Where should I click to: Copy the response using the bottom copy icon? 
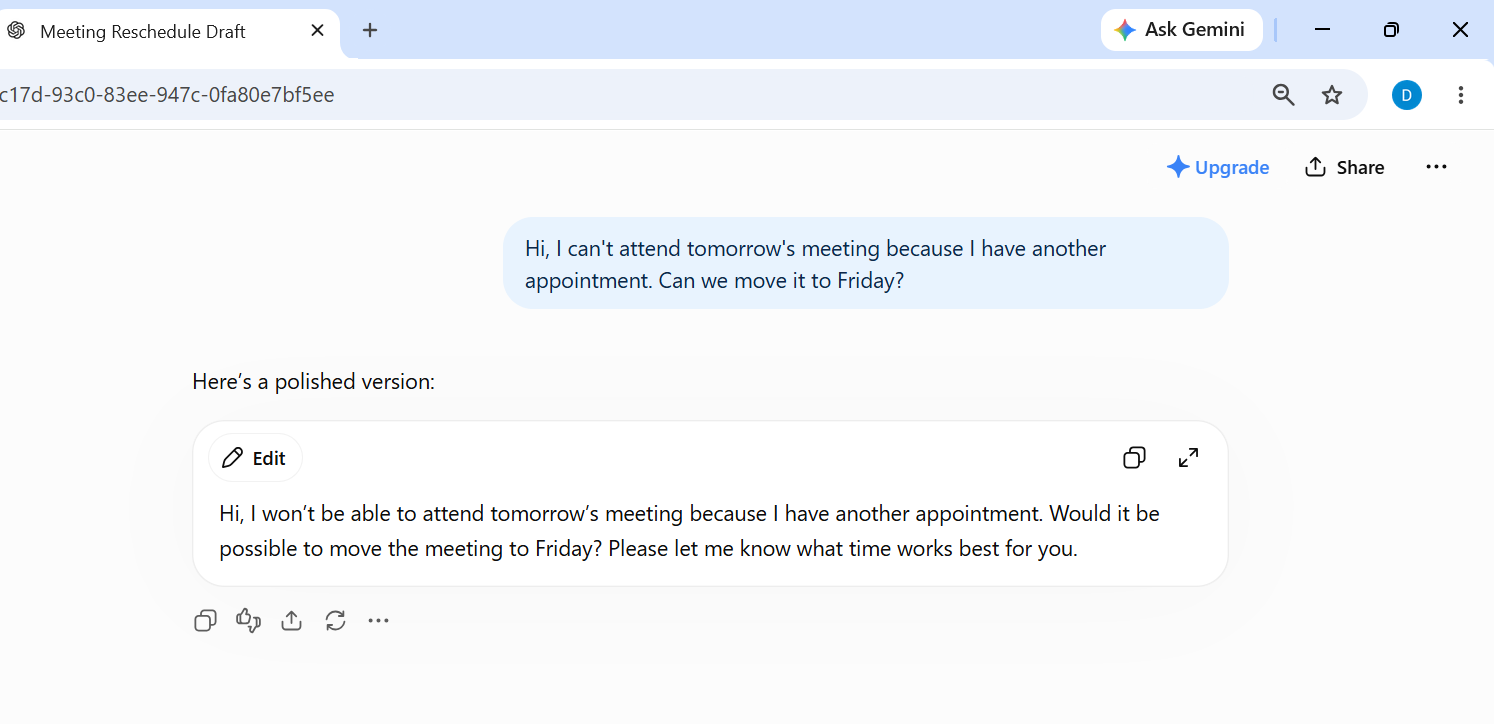tap(205, 621)
